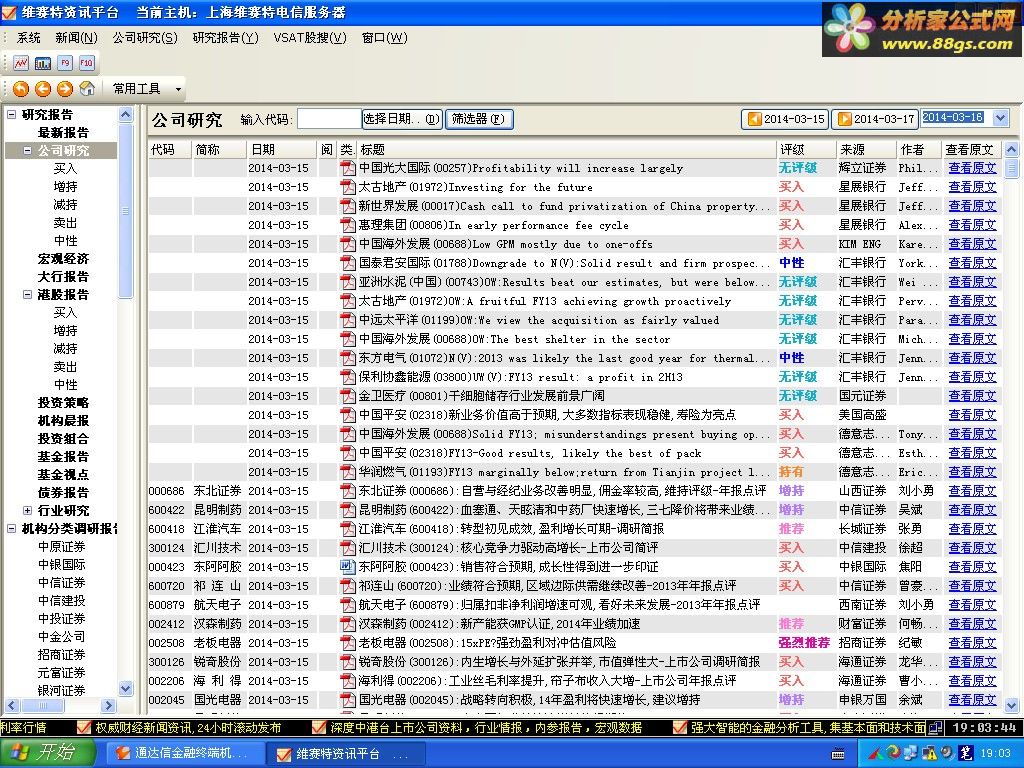The height and width of the screenshot is (768, 1024).
Task: Open the 窗口(W) menu
Action: (x=385, y=38)
